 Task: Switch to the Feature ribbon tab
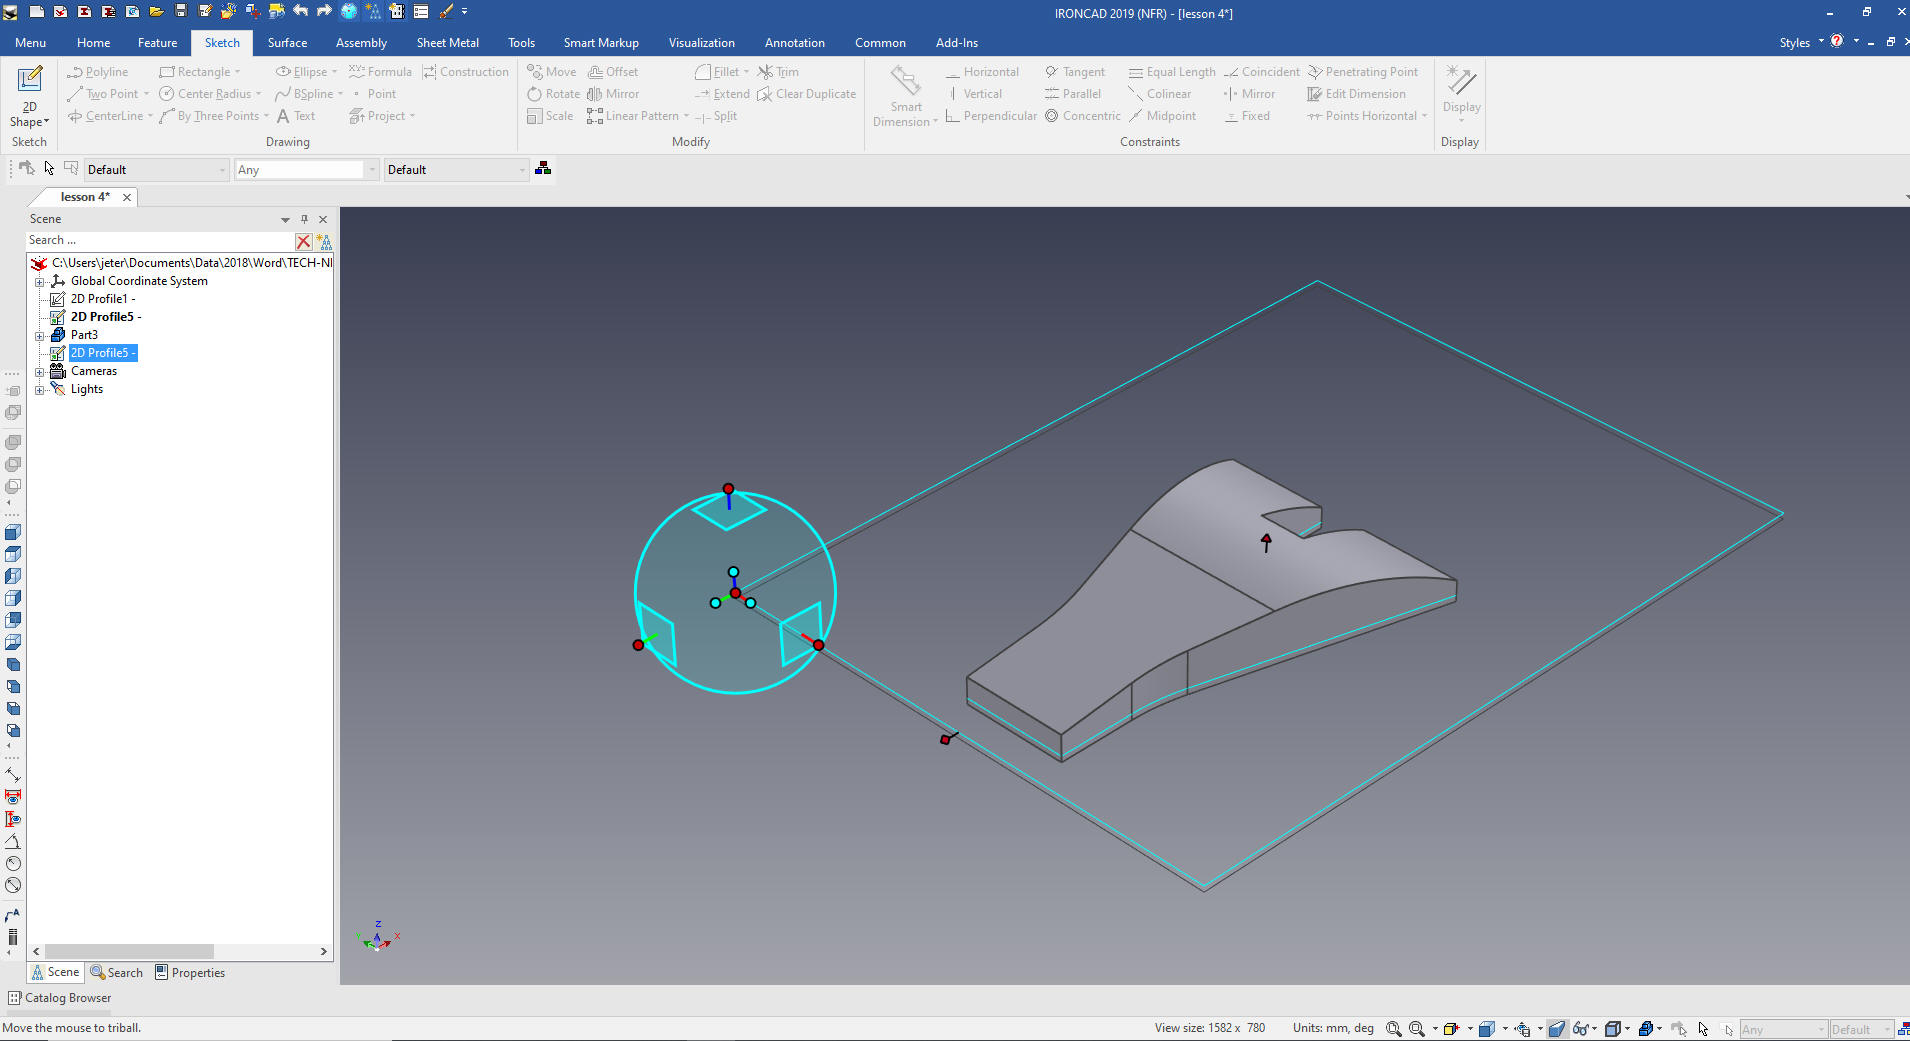[x=157, y=43]
